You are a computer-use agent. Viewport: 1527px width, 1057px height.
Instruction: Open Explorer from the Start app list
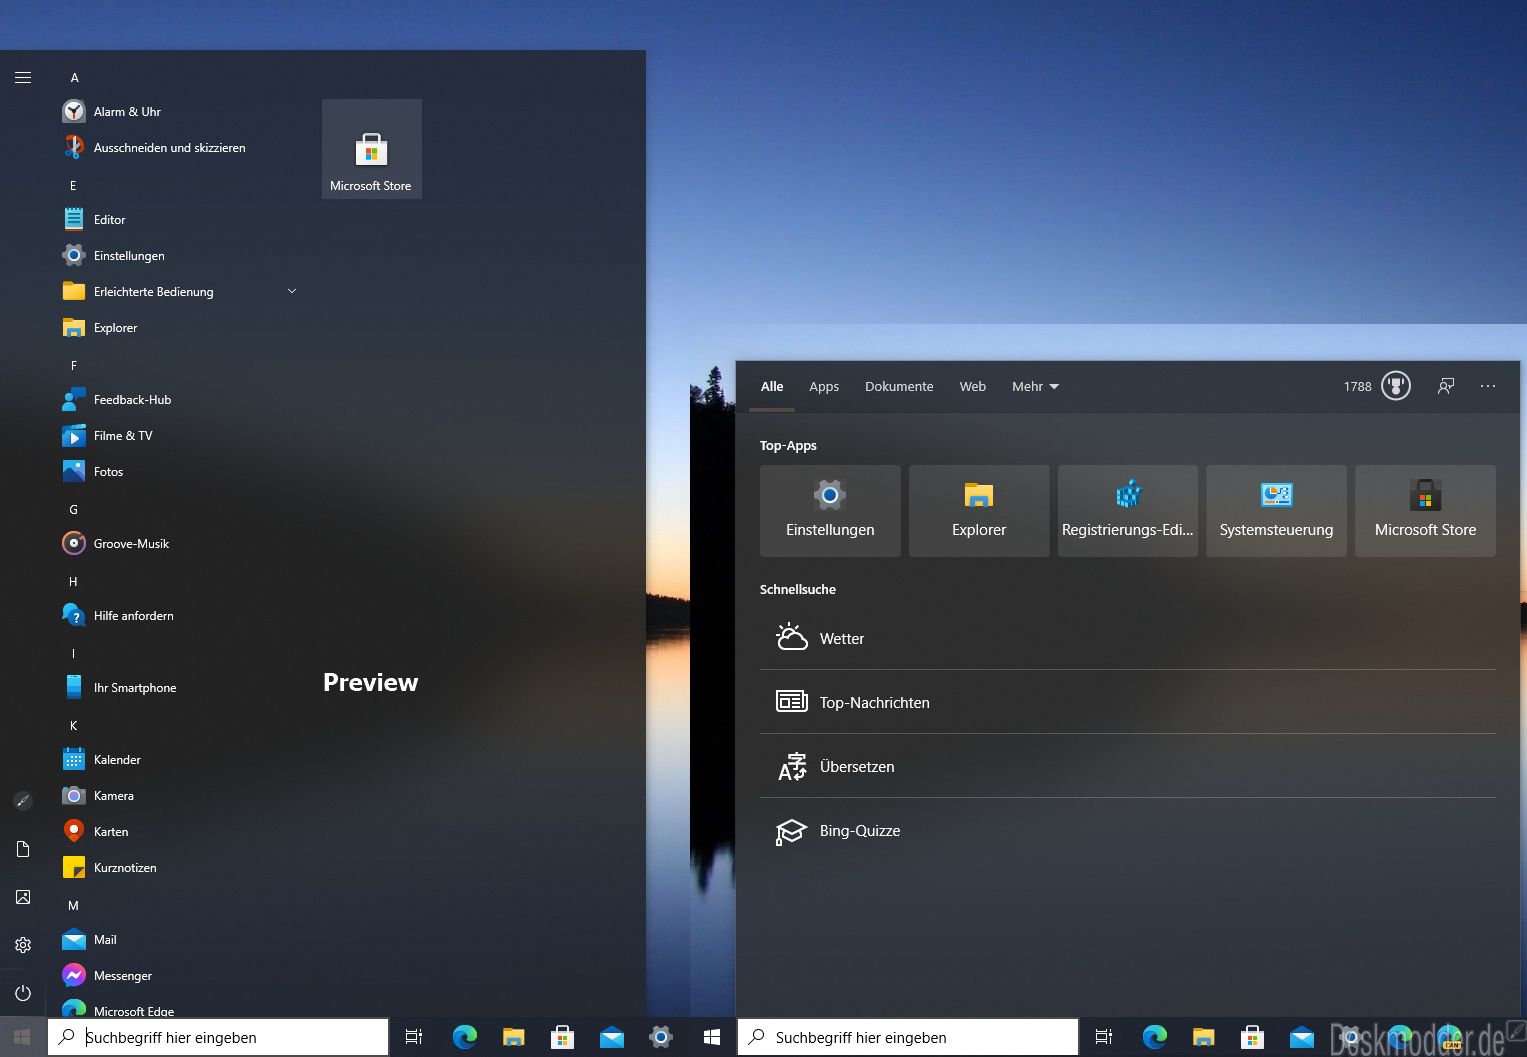(180, 328)
